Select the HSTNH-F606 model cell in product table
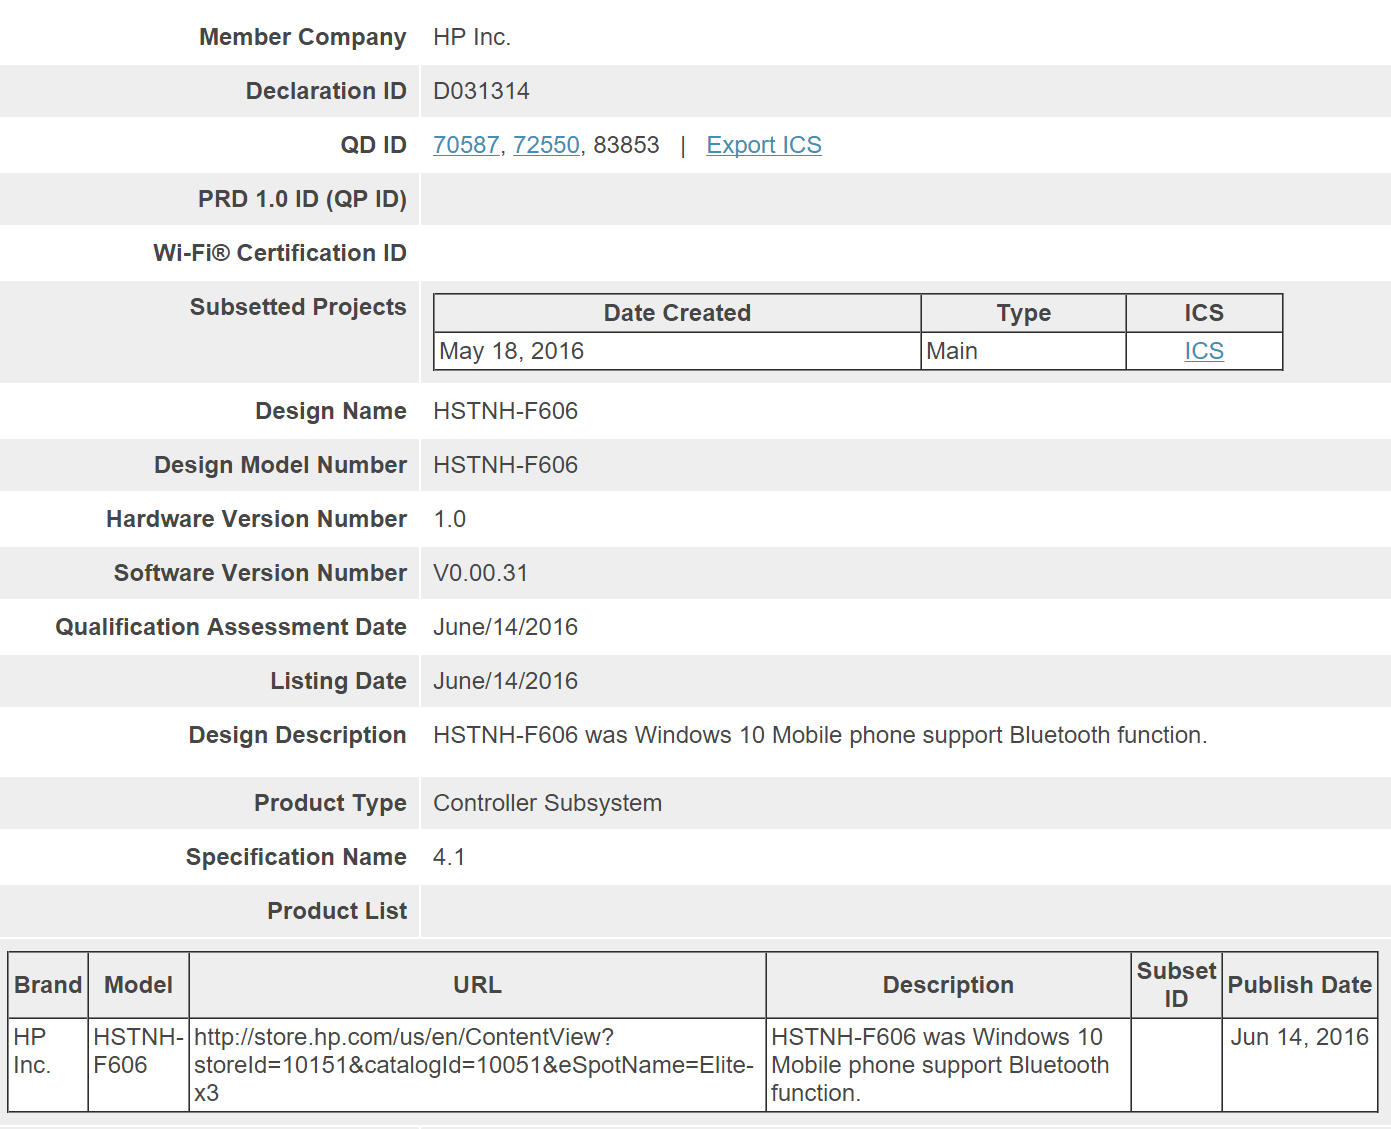The height and width of the screenshot is (1129, 1391). point(139,1065)
